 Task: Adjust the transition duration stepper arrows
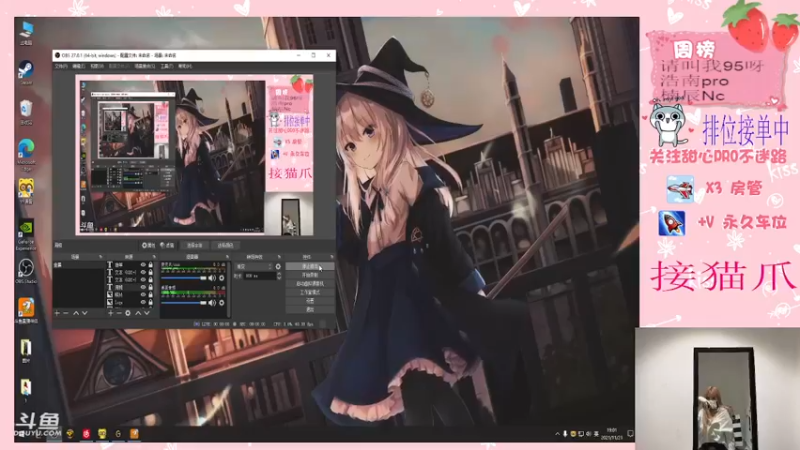[x=279, y=276]
